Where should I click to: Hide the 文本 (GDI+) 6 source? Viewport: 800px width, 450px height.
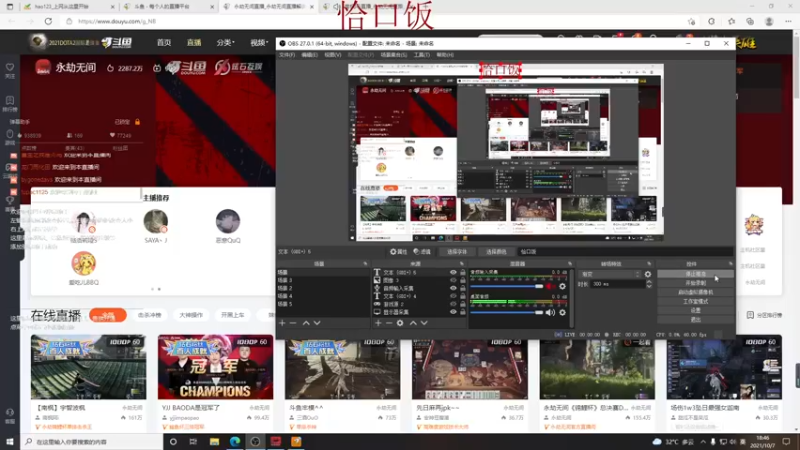click(x=453, y=272)
